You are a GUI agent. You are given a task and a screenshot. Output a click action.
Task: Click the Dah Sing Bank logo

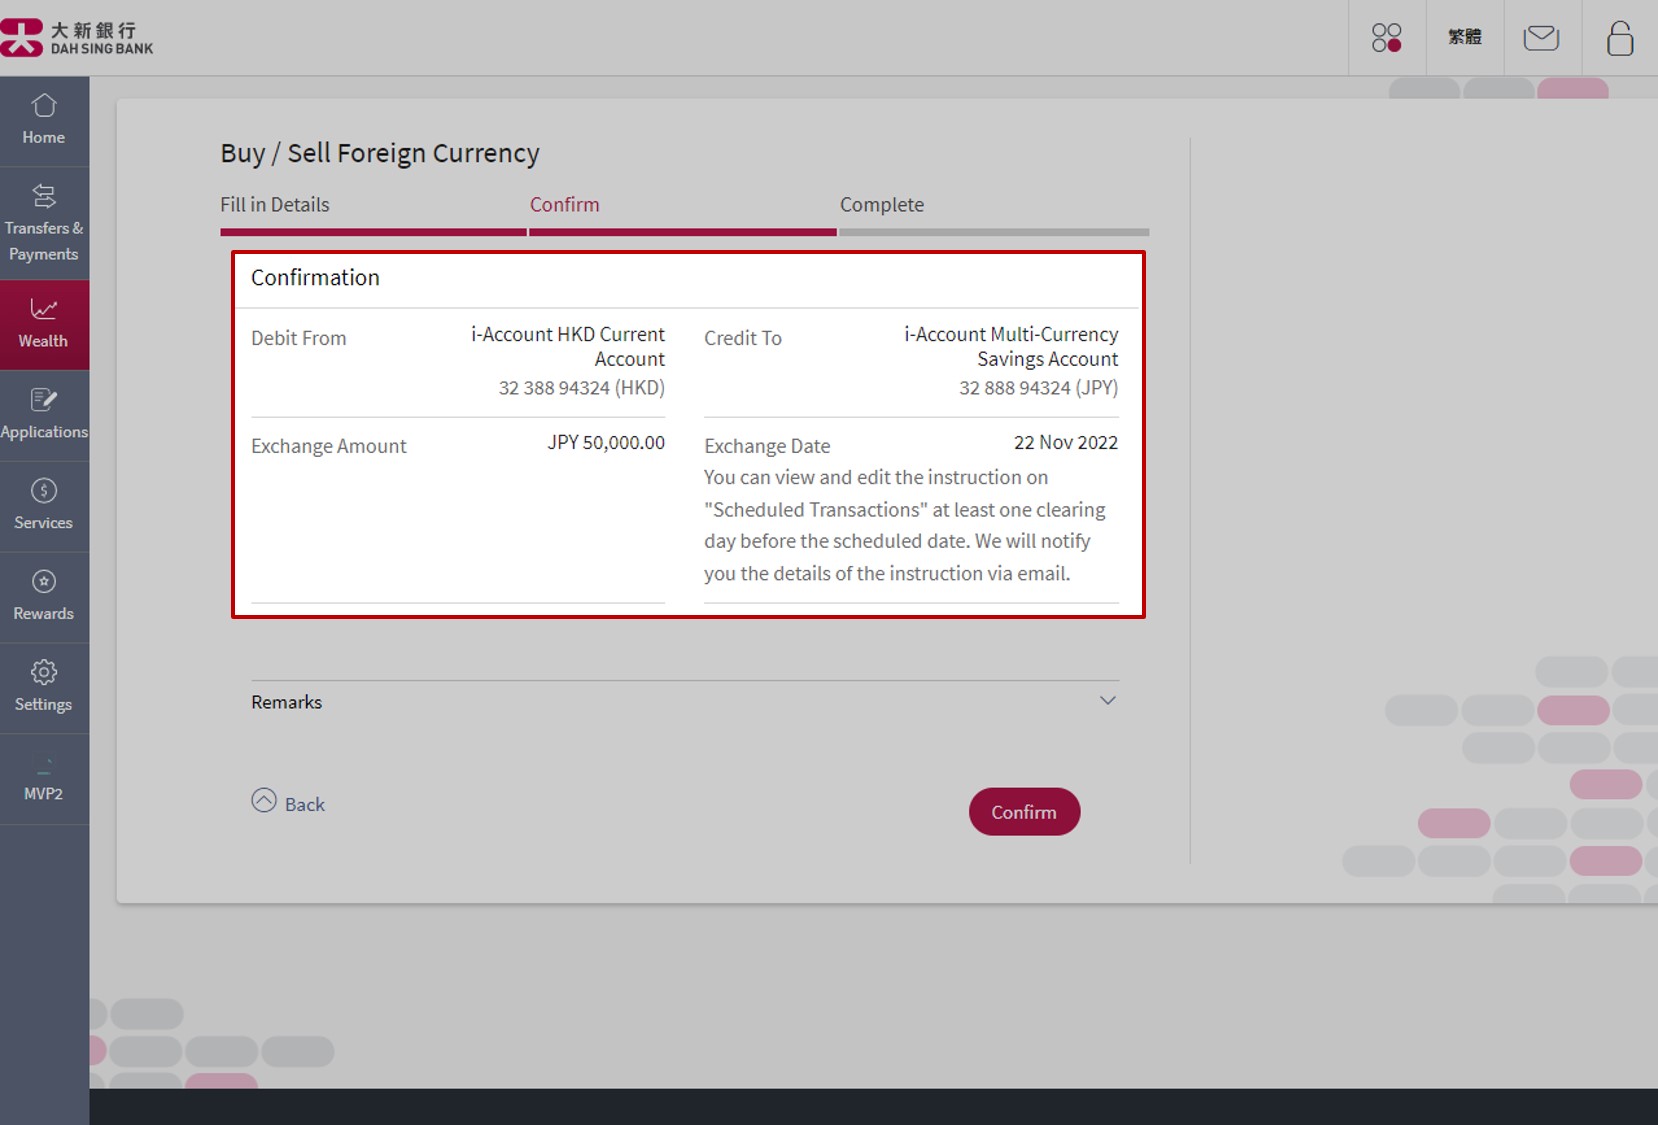[77, 38]
